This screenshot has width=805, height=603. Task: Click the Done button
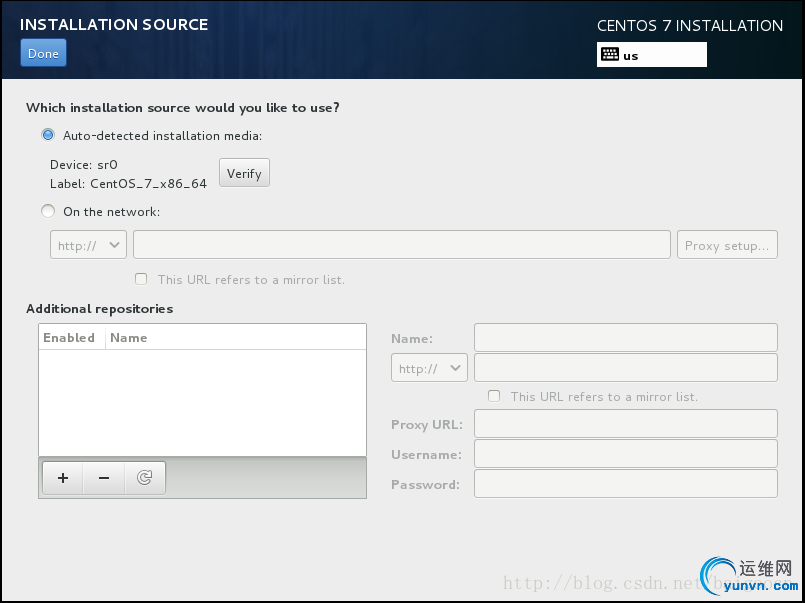(x=43, y=53)
